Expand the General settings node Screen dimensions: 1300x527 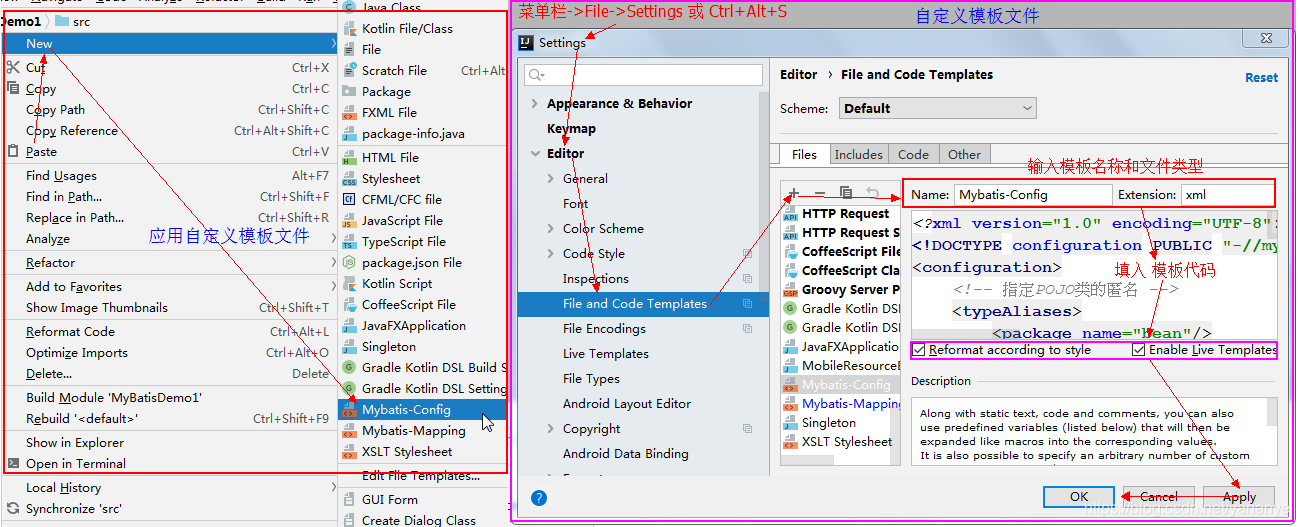(x=551, y=178)
